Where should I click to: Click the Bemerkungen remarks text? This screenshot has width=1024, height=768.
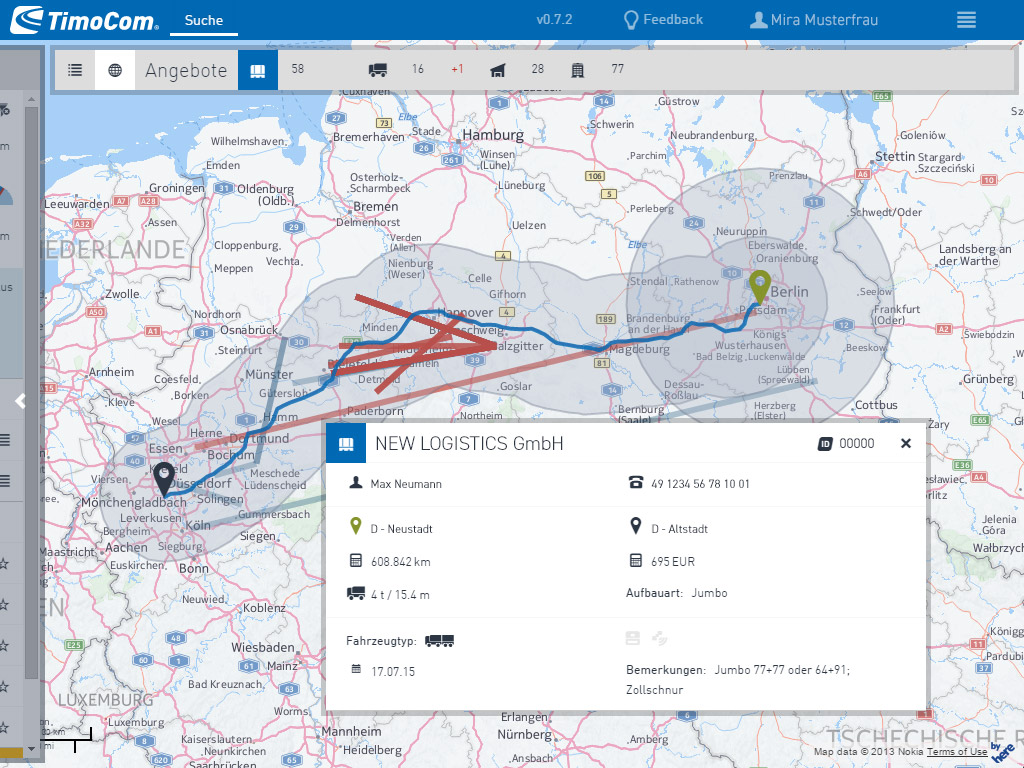[738, 679]
